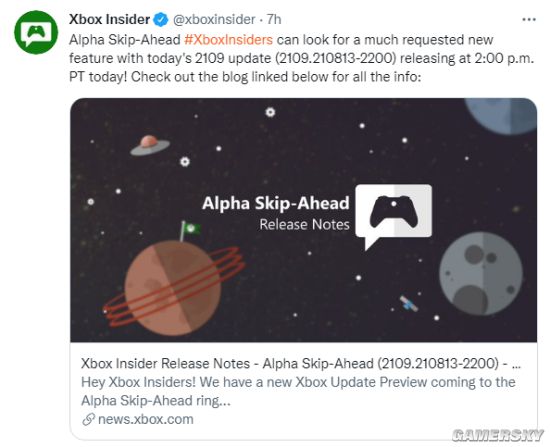Image resolution: width=550 pixels, height=447 pixels.
Task: Open the #XboxInsiders hashtag
Action: click(228, 40)
